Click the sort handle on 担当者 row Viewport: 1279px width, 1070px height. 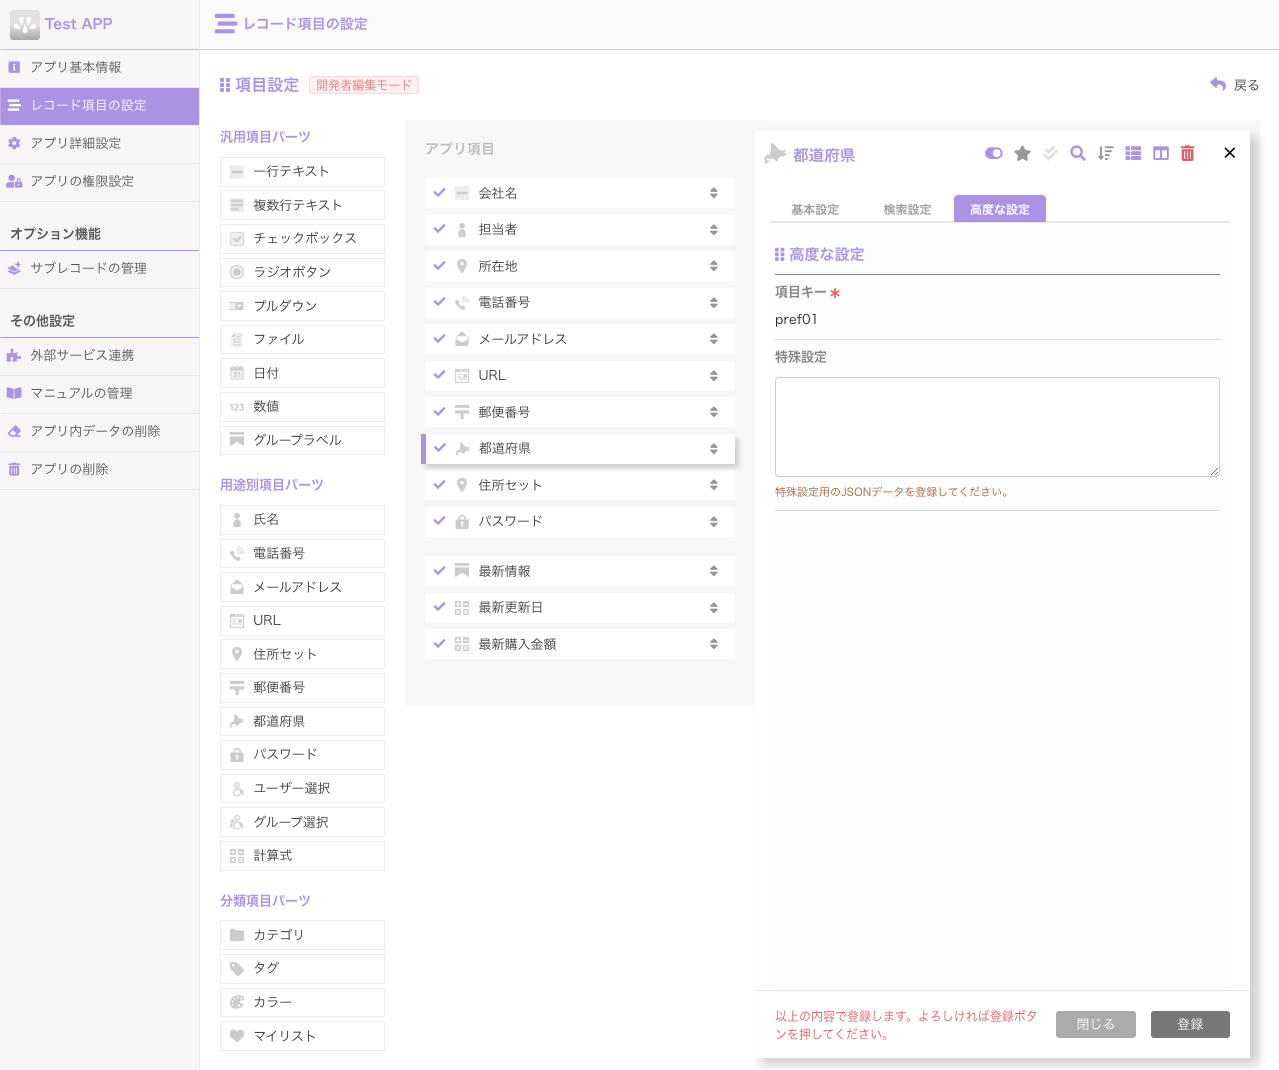(x=714, y=229)
